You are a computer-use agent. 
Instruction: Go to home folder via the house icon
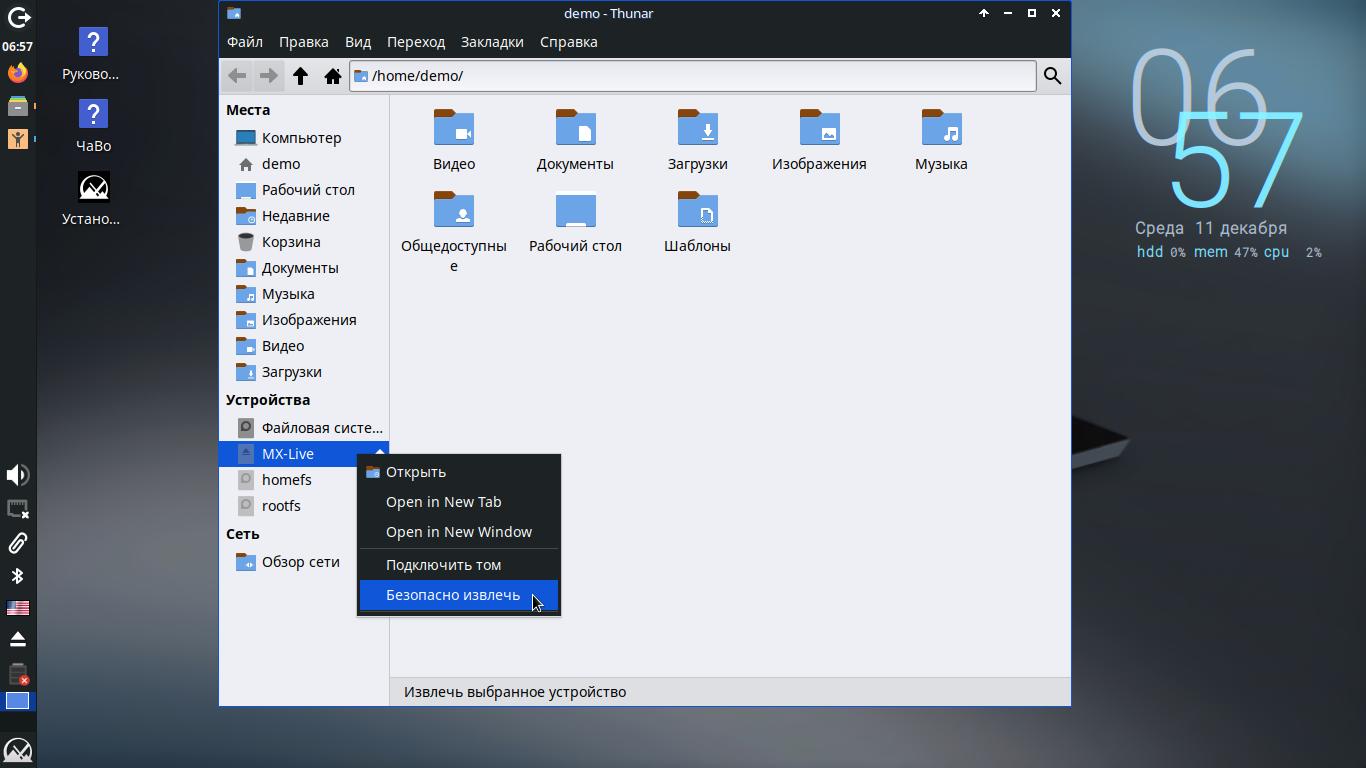pos(332,76)
